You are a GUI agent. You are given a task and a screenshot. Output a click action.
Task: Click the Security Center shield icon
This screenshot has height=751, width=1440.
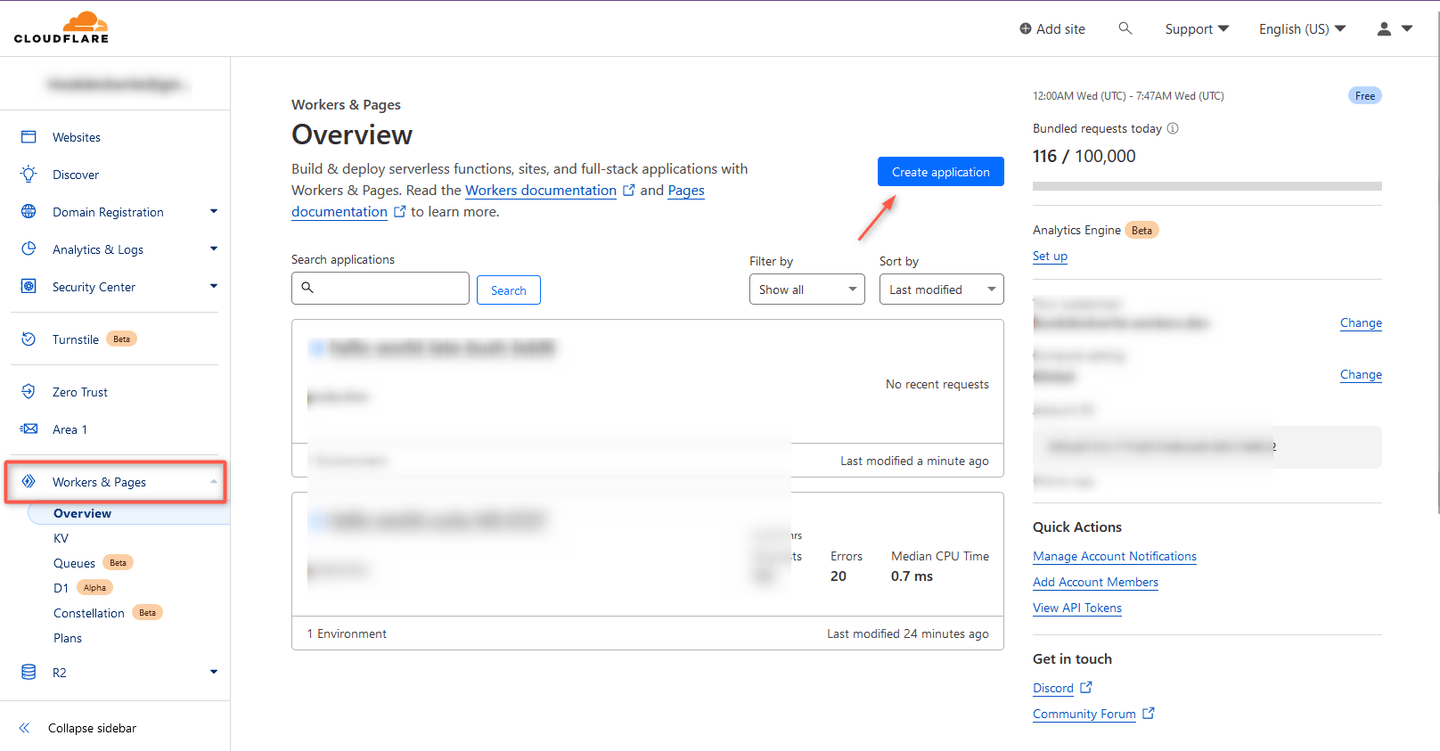point(28,287)
